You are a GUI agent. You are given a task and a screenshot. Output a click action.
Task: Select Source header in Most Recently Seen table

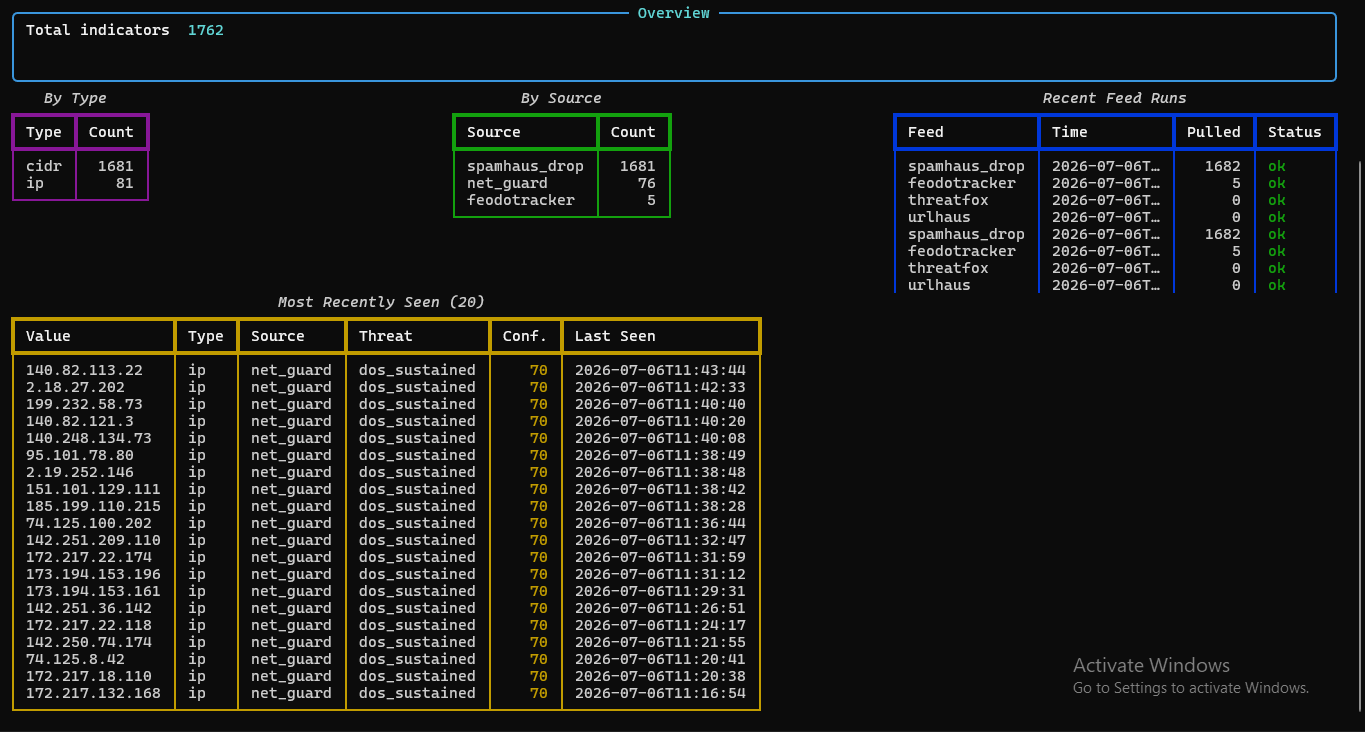[278, 336]
